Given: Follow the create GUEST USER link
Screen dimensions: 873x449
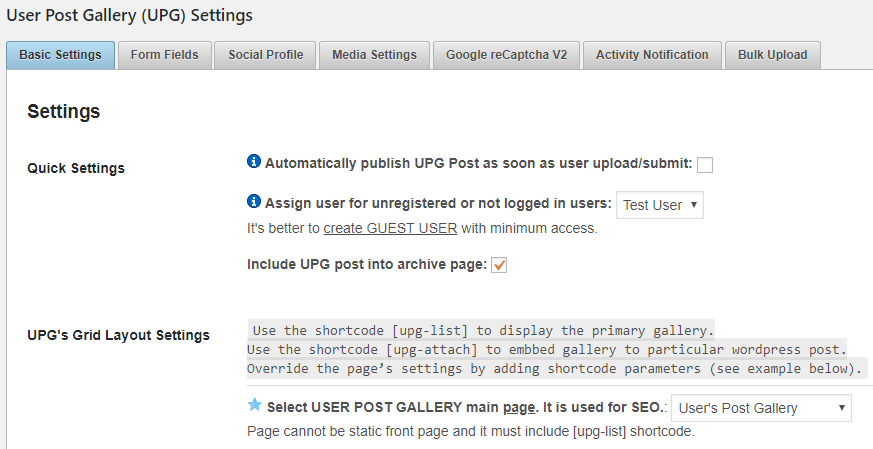Looking at the screenshot, I should coord(390,228).
